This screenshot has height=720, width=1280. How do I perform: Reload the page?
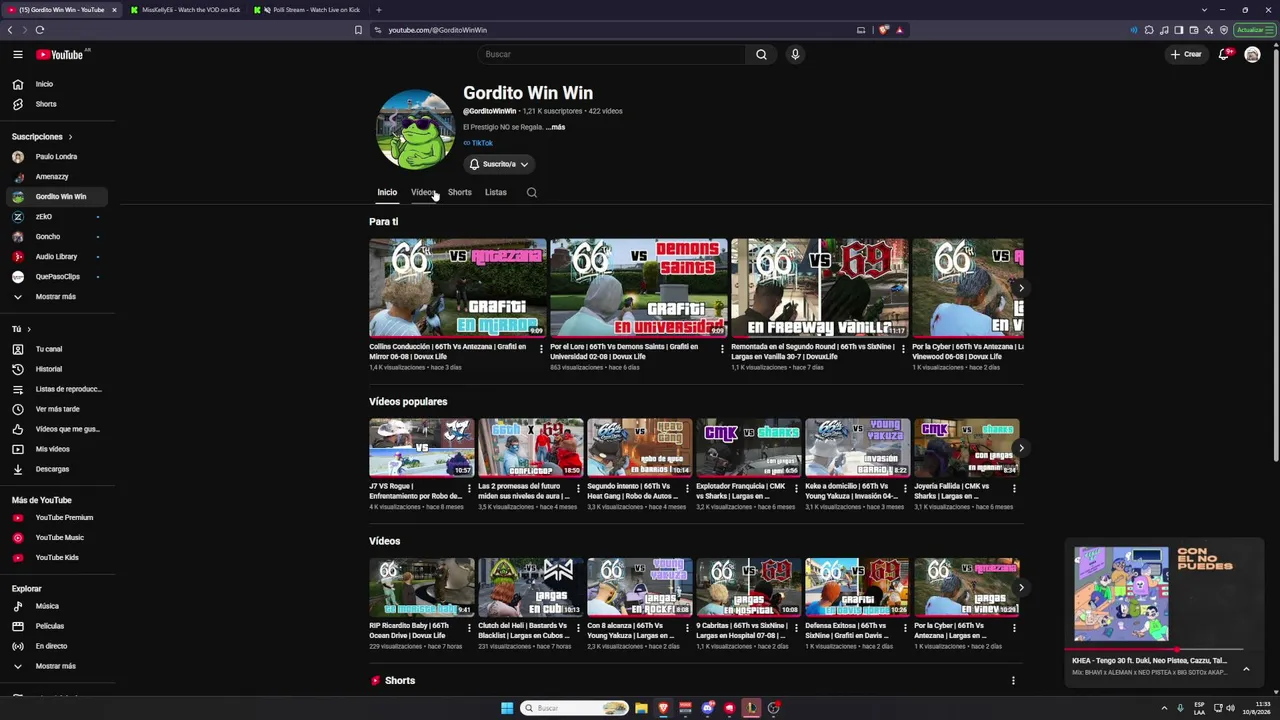click(40, 30)
